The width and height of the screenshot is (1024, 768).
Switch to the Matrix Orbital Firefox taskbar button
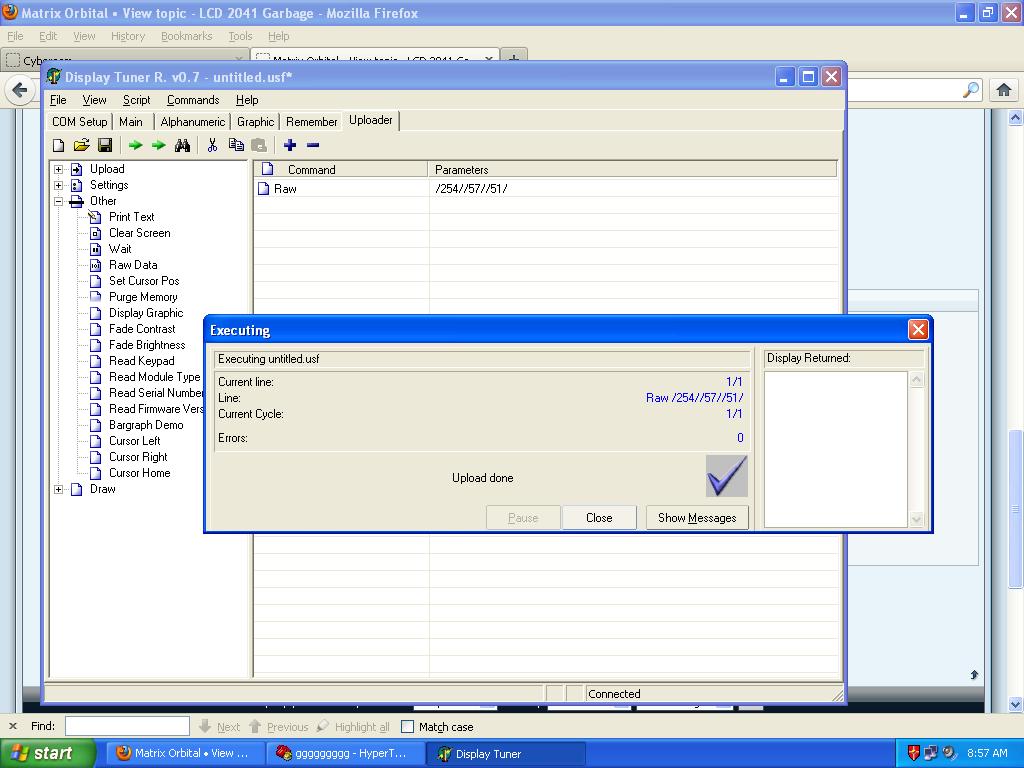coord(185,754)
